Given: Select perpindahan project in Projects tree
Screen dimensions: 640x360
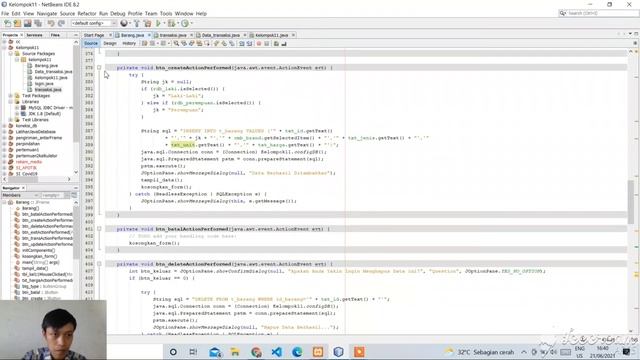Looking at the screenshot, I should click(x=28, y=144).
